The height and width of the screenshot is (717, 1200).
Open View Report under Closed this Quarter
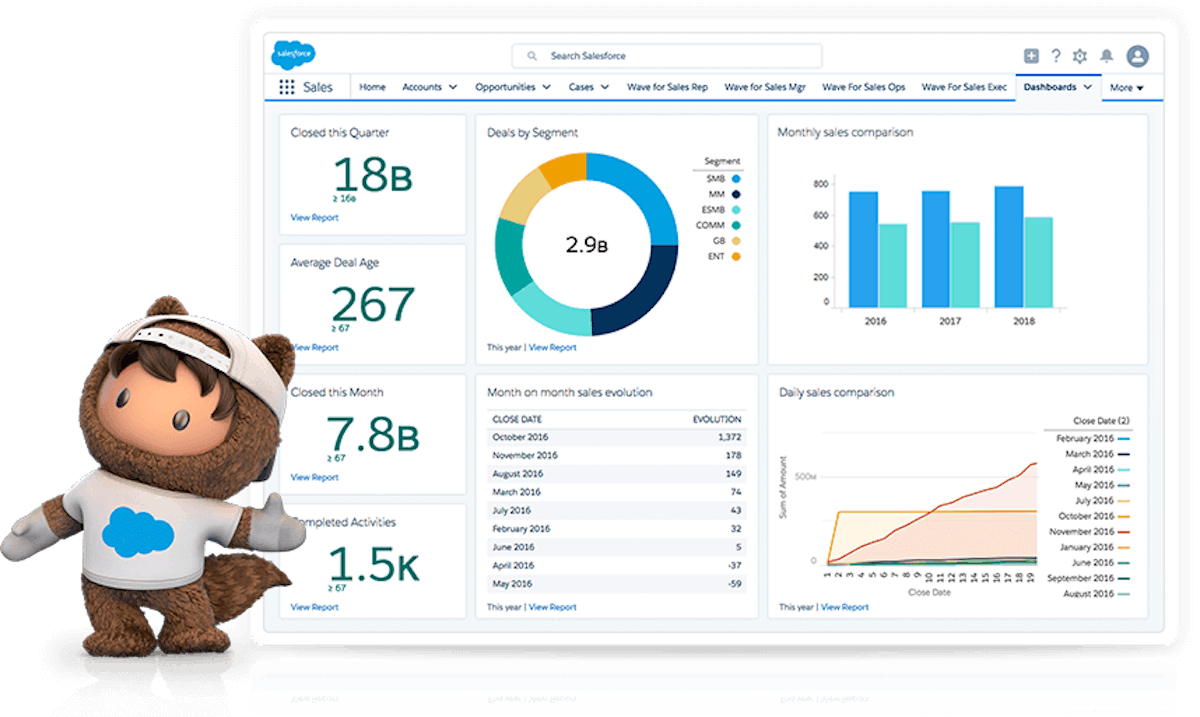pos(314,217)
